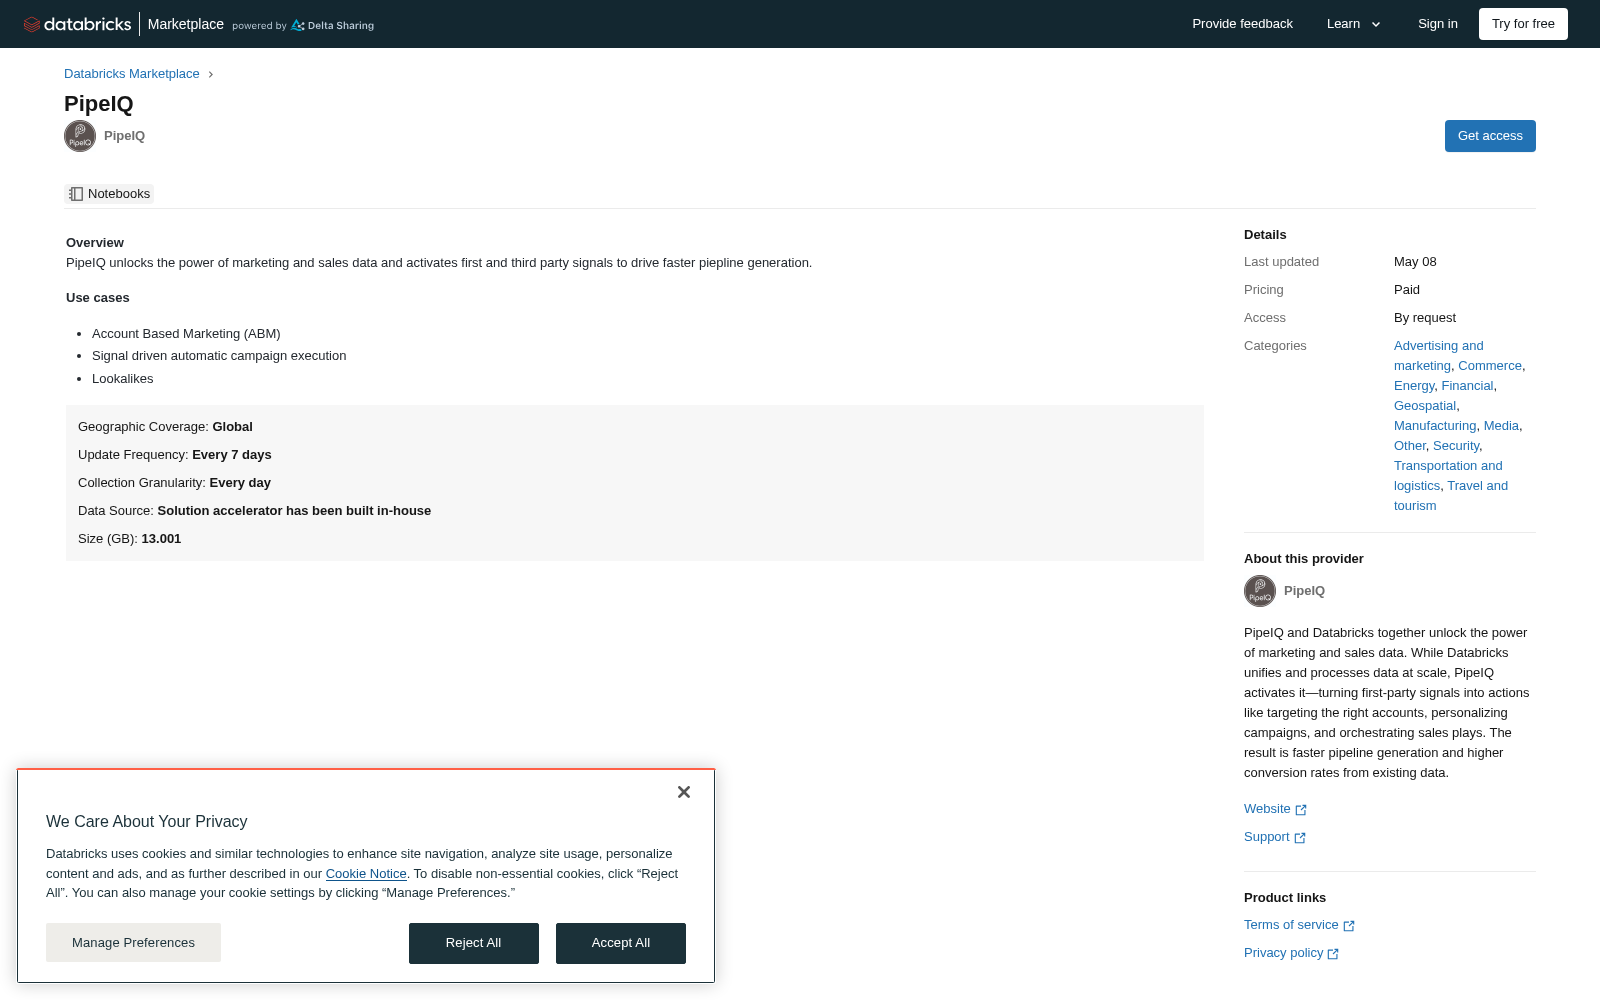
Task: Click Geographic Coverage value 'Global'
Action: 232,427
